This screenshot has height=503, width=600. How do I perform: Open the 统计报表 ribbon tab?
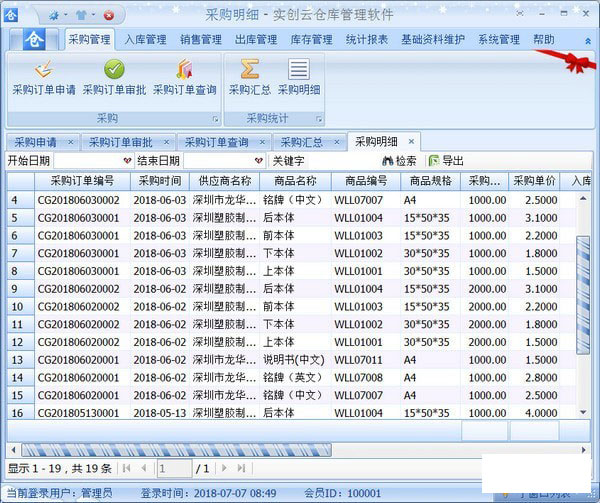[x=366, y=40]
